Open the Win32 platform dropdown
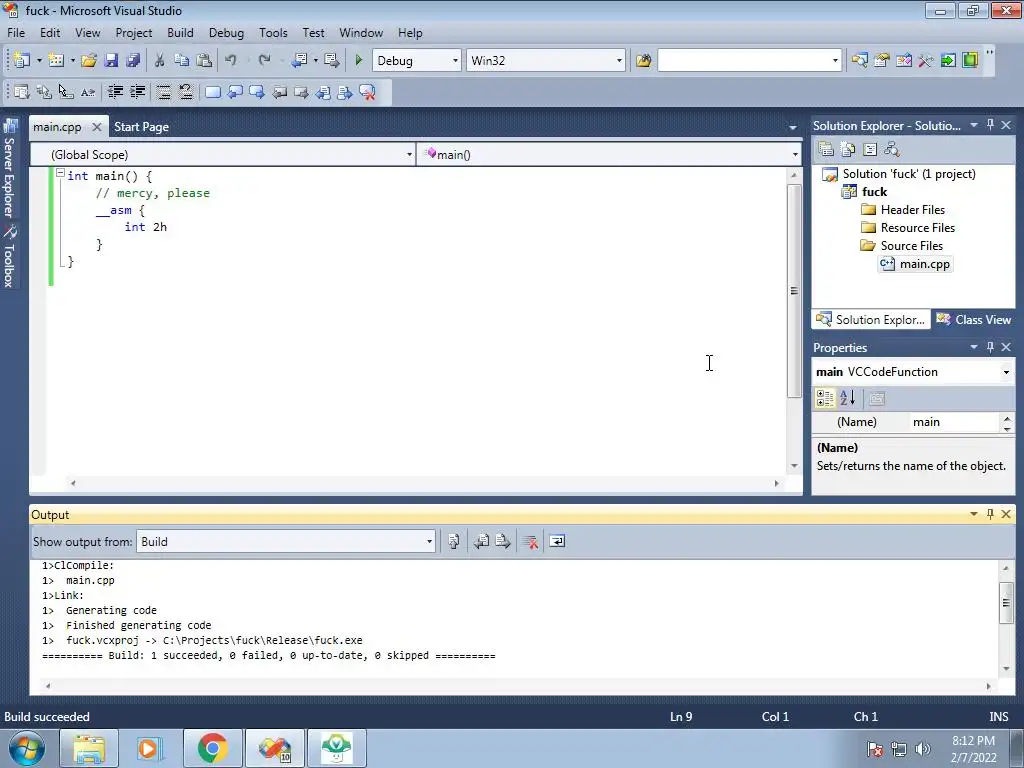 (x=619, y=61)
